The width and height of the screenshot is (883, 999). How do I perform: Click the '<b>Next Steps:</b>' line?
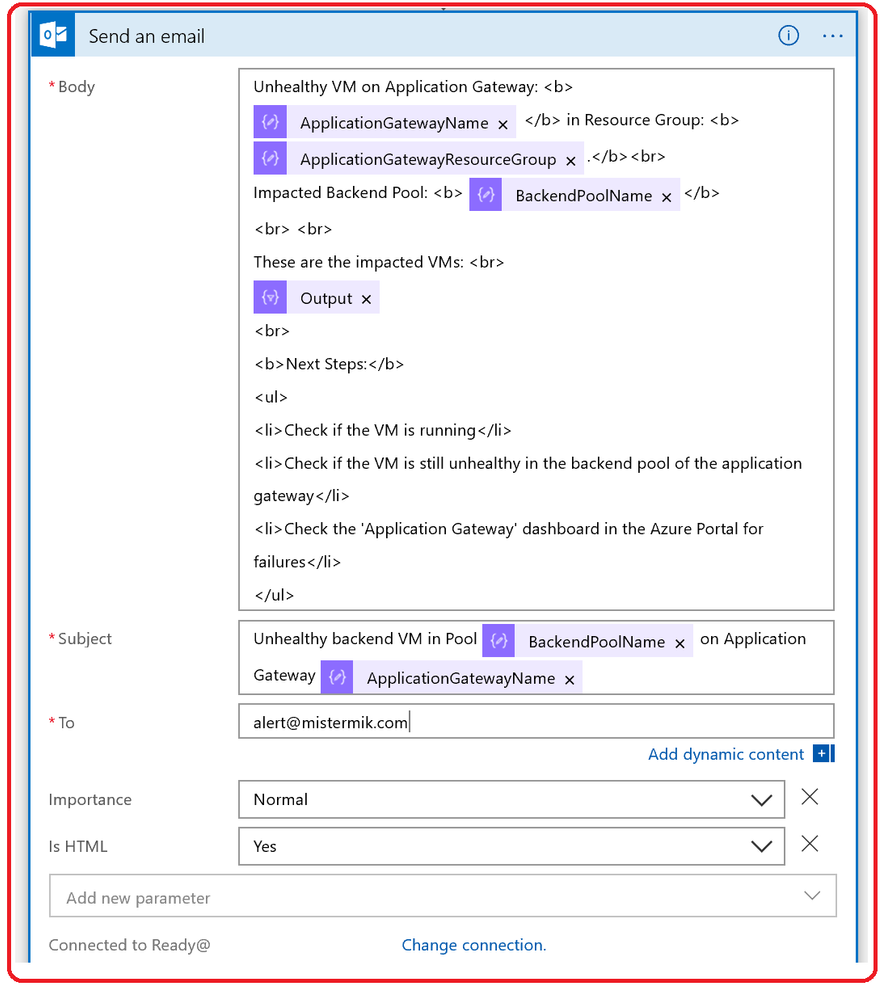pos(329,364)
